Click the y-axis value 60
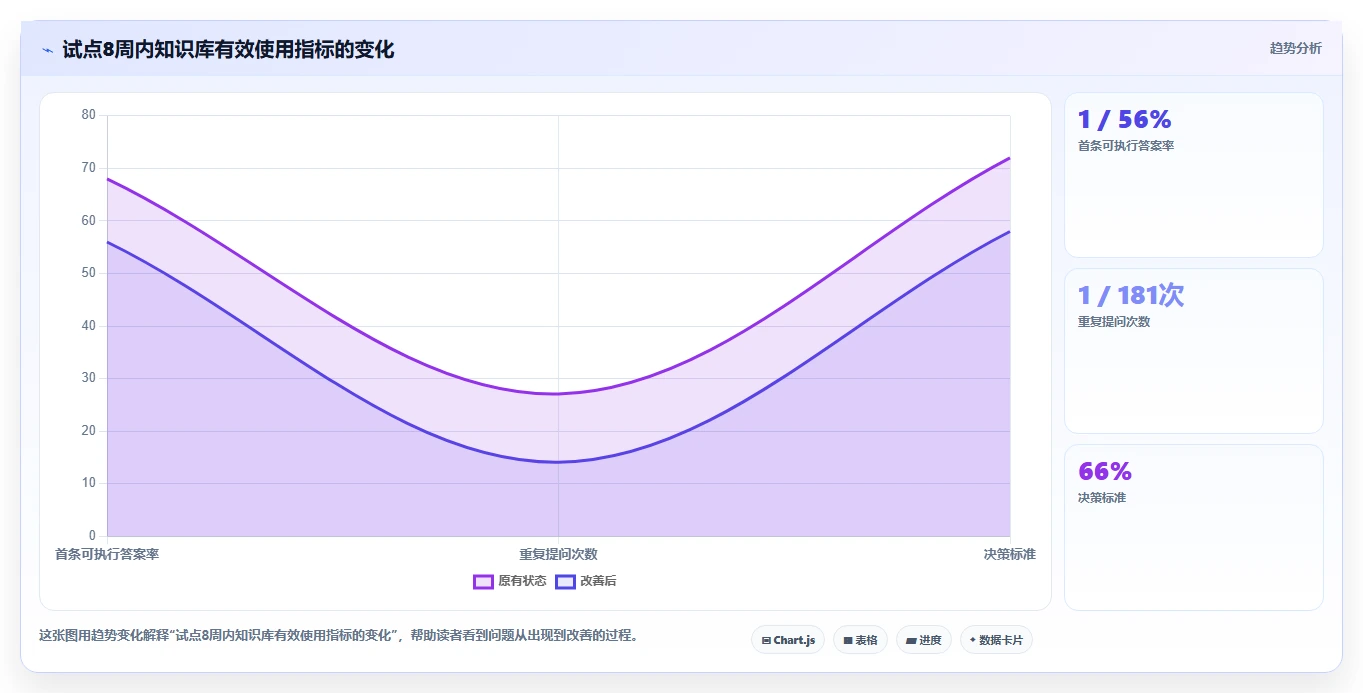1363x693 pixels. coord(89,220)
